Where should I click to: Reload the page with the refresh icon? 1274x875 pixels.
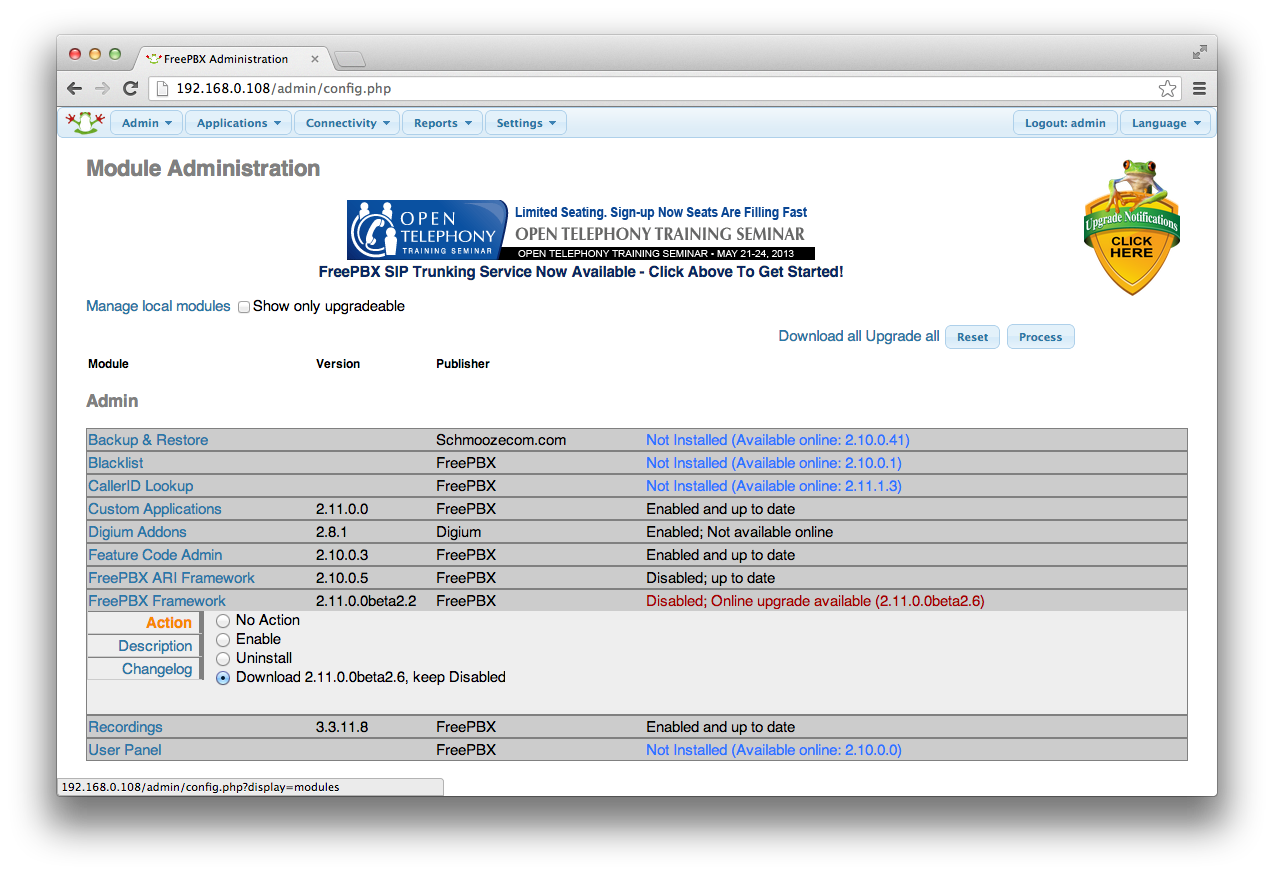[130, 88]
